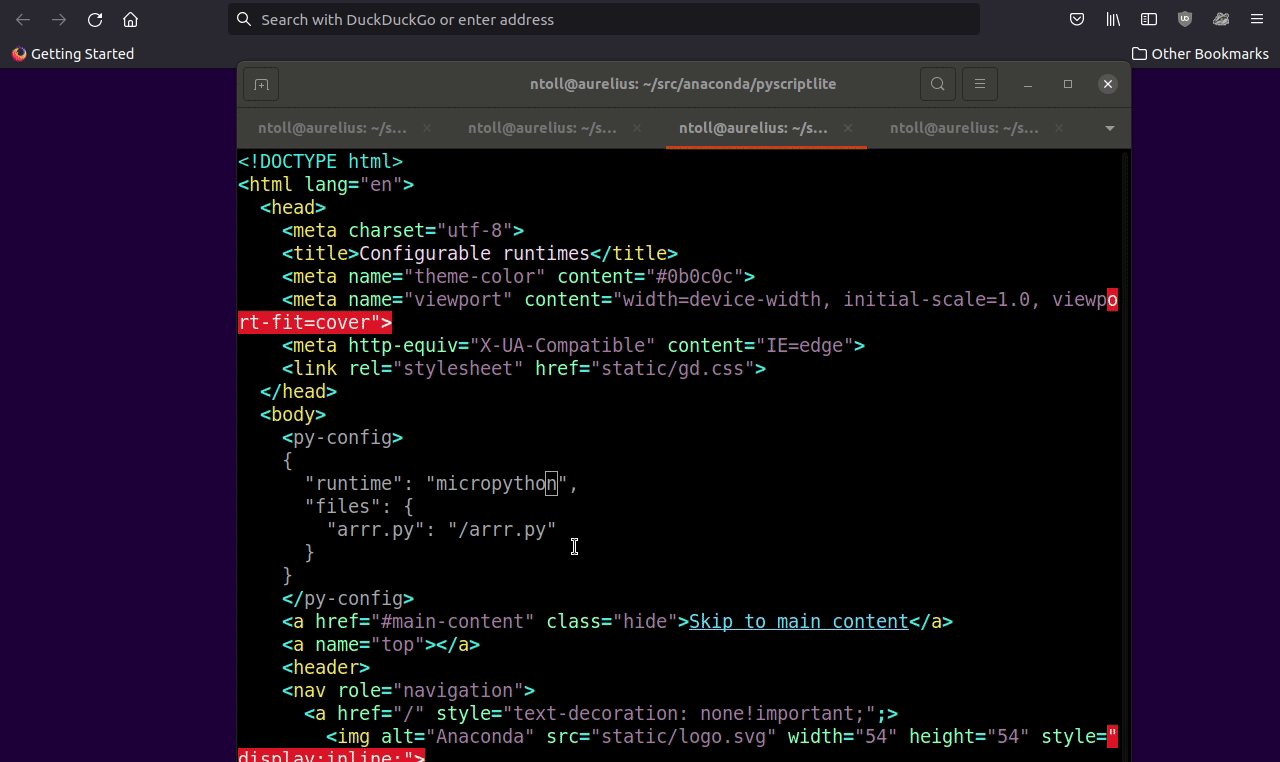Go to the Firefox home page
This screenshot has width=1280, height=762.
click(130, 20)
